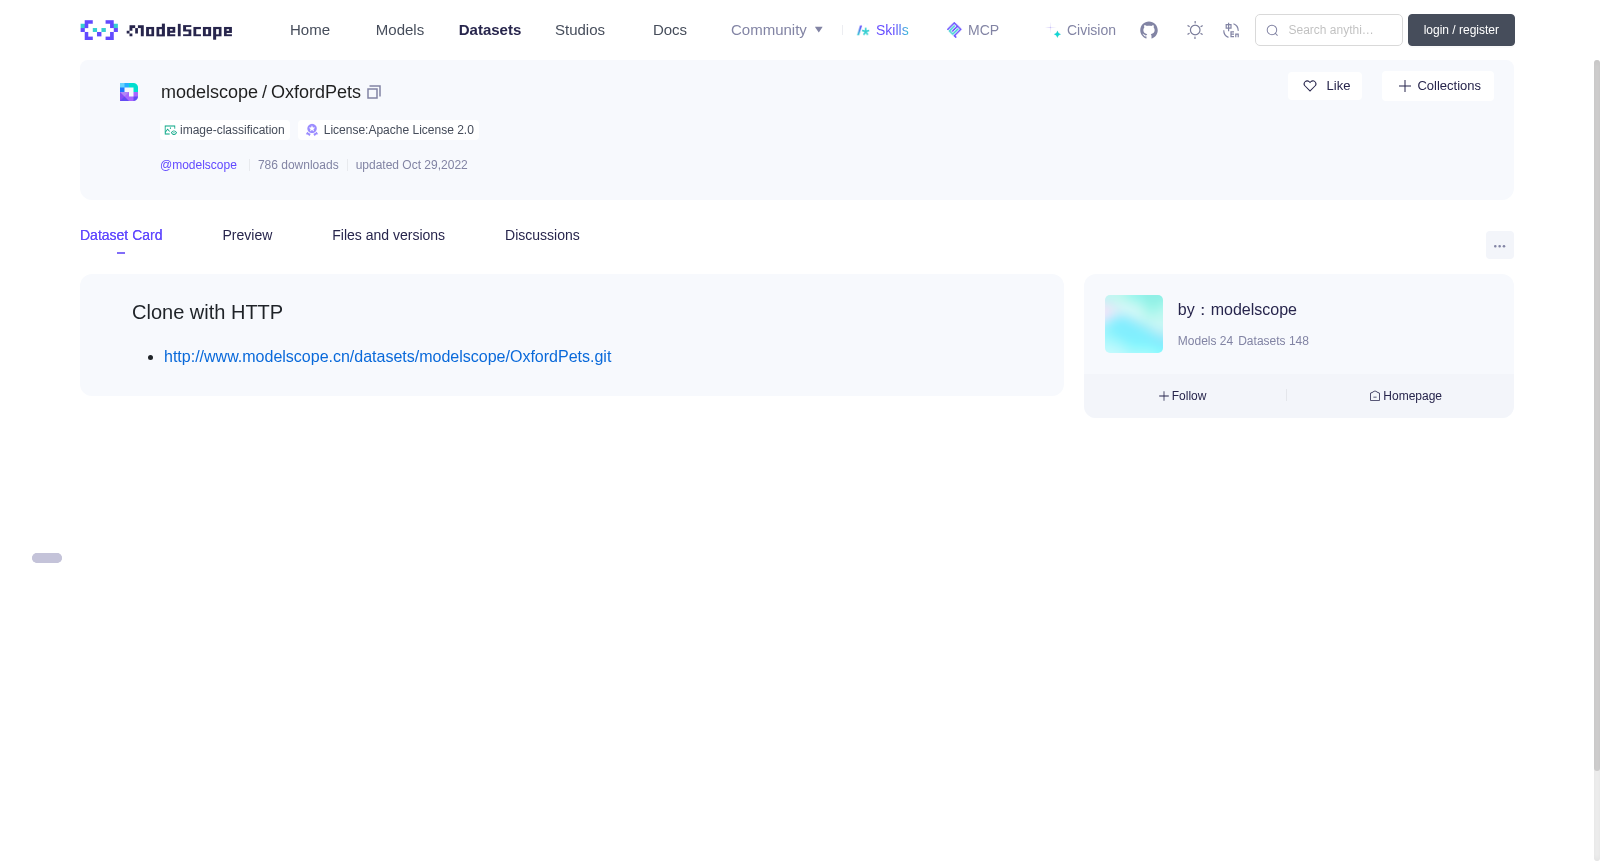
Task: Click the ModelScope logo
Action: (x=156, y=30)
